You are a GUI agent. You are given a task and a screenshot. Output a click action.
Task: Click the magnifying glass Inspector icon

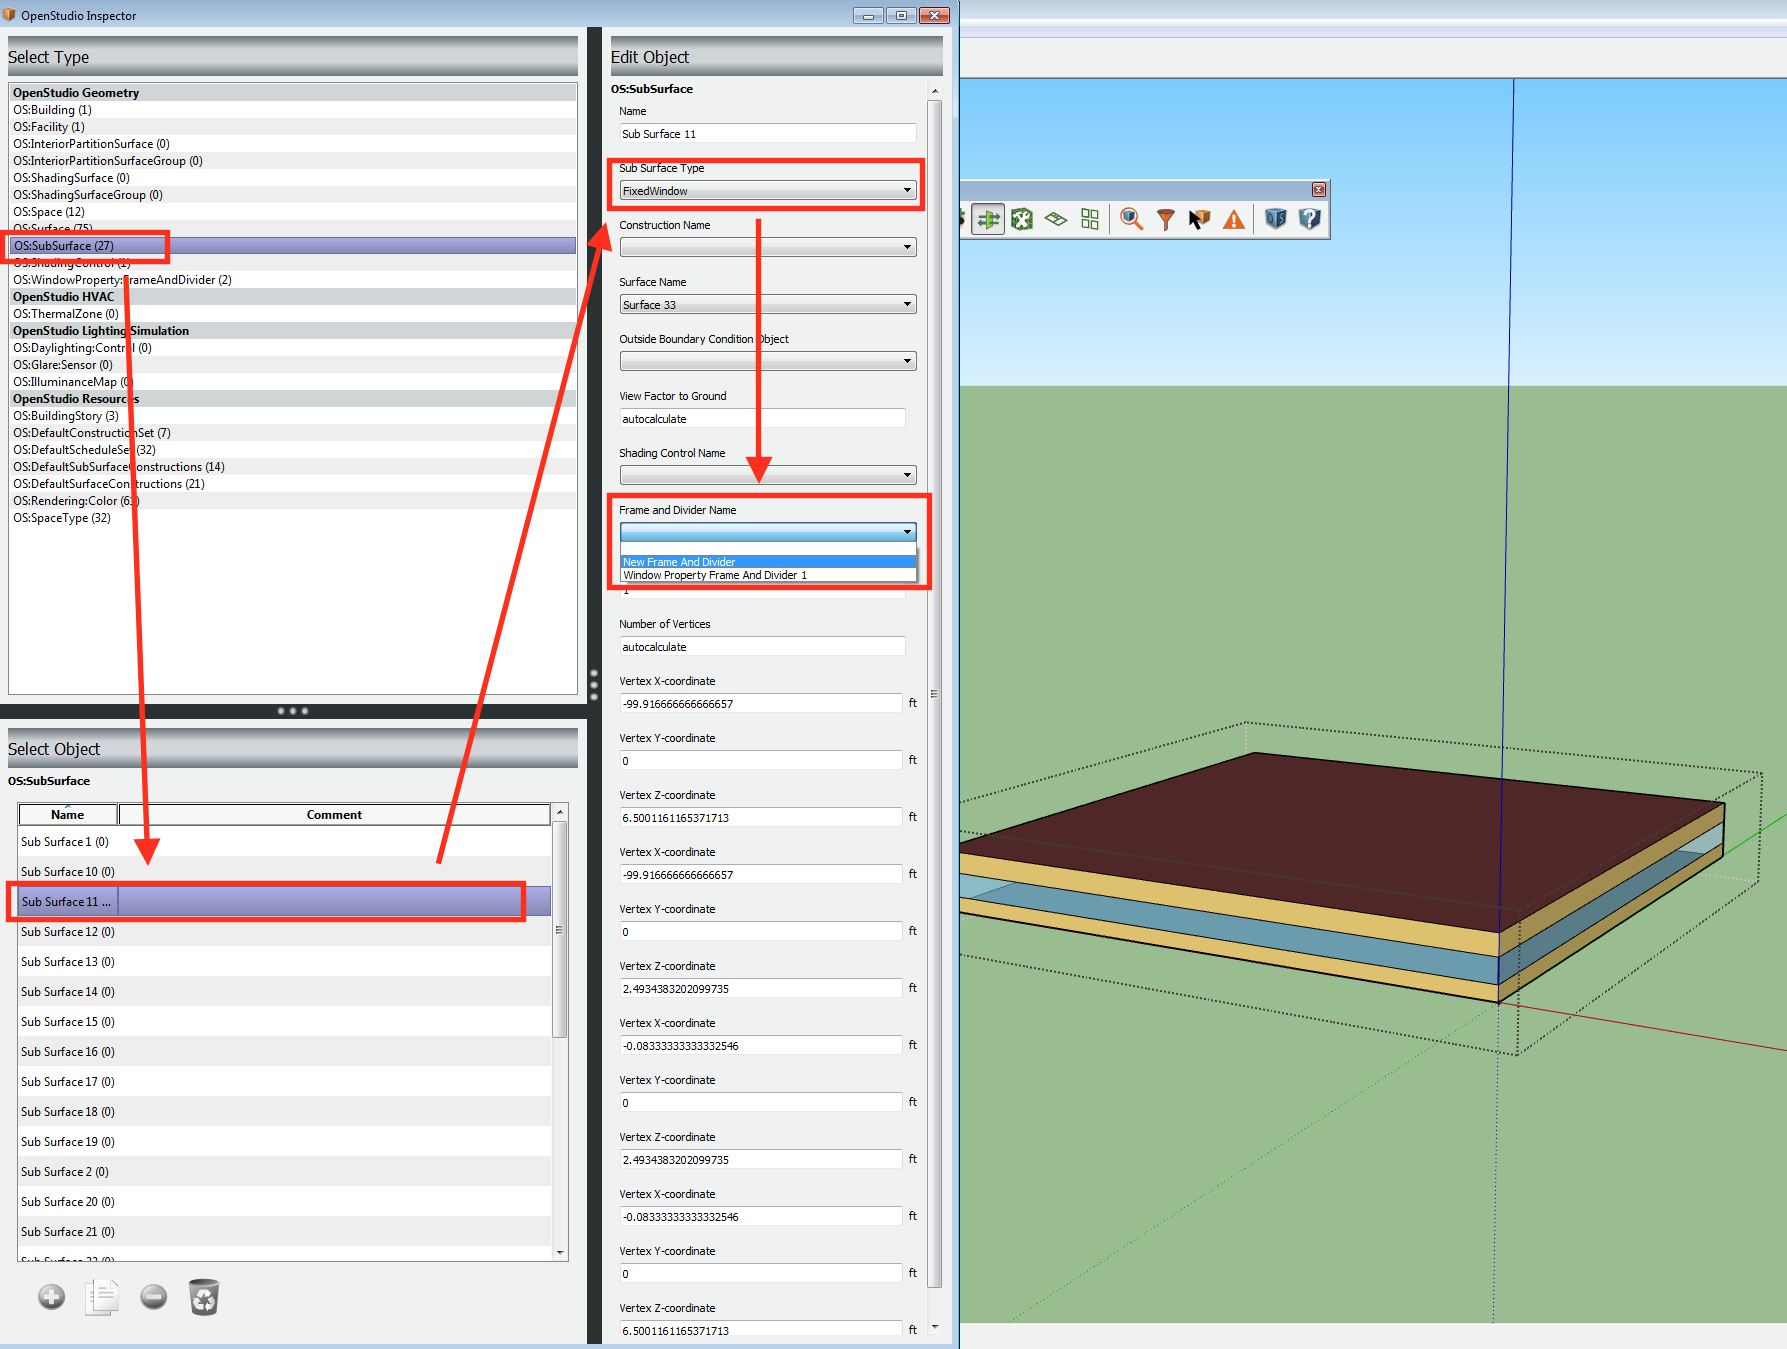coord(1131,219)
